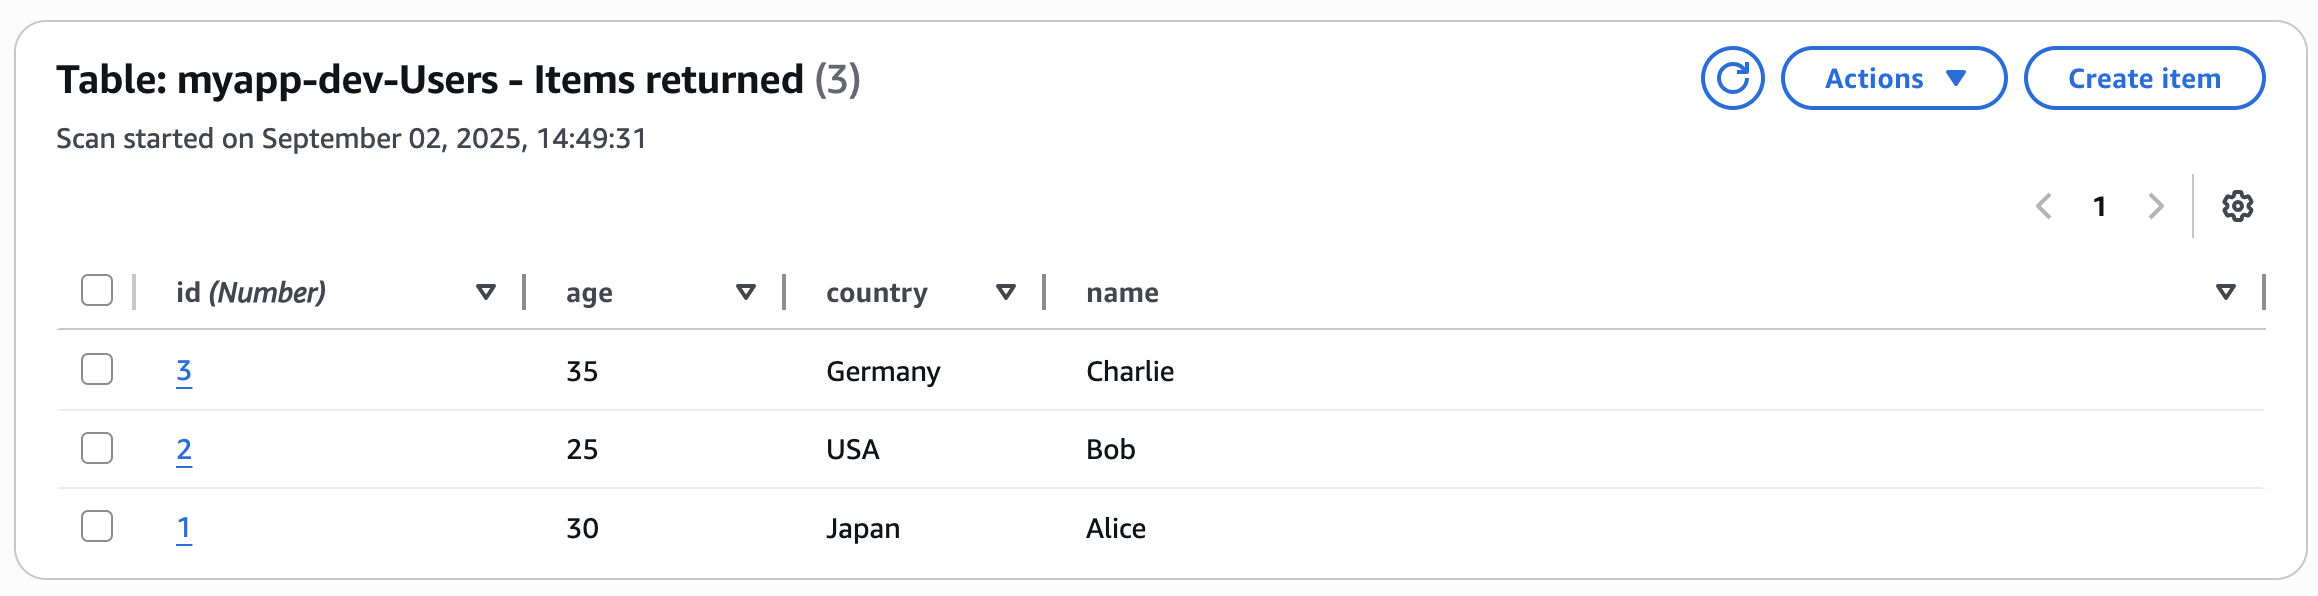Open item with id 3
The image size is (2318, 596).
point(184,371)
